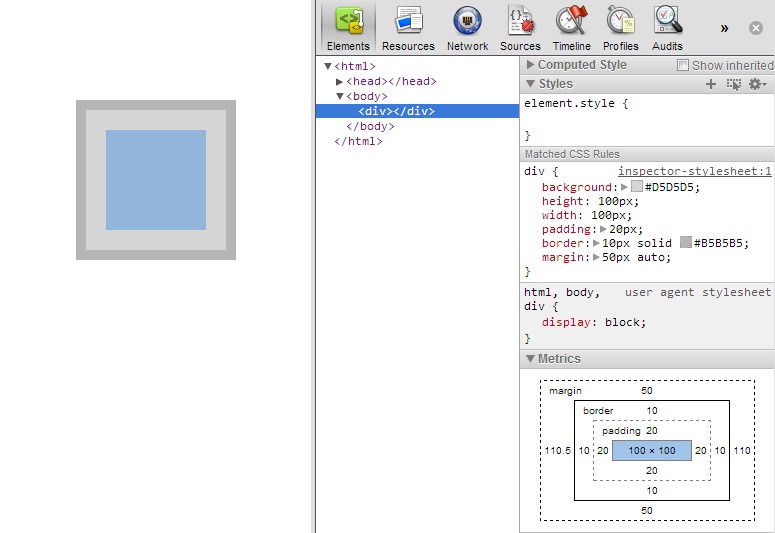Select the closing html tag row
775x533 pixels.
coord(358,141)
